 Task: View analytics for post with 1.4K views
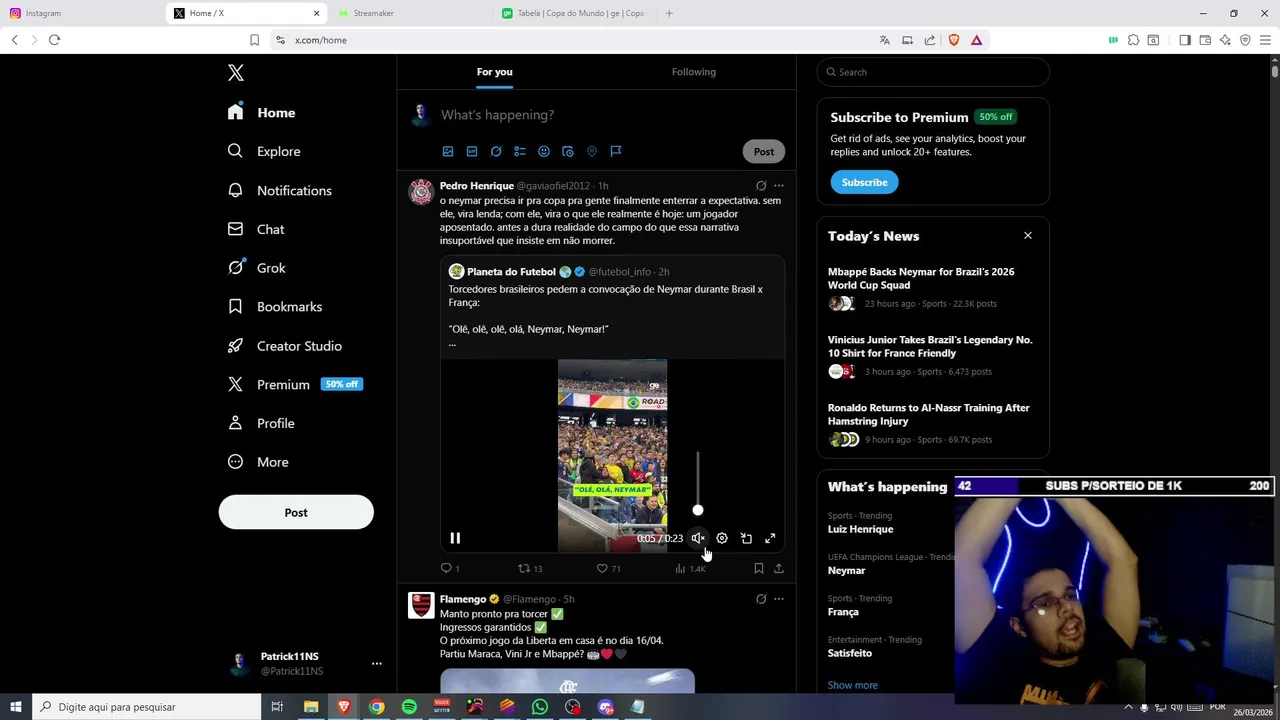pos(690,568)
